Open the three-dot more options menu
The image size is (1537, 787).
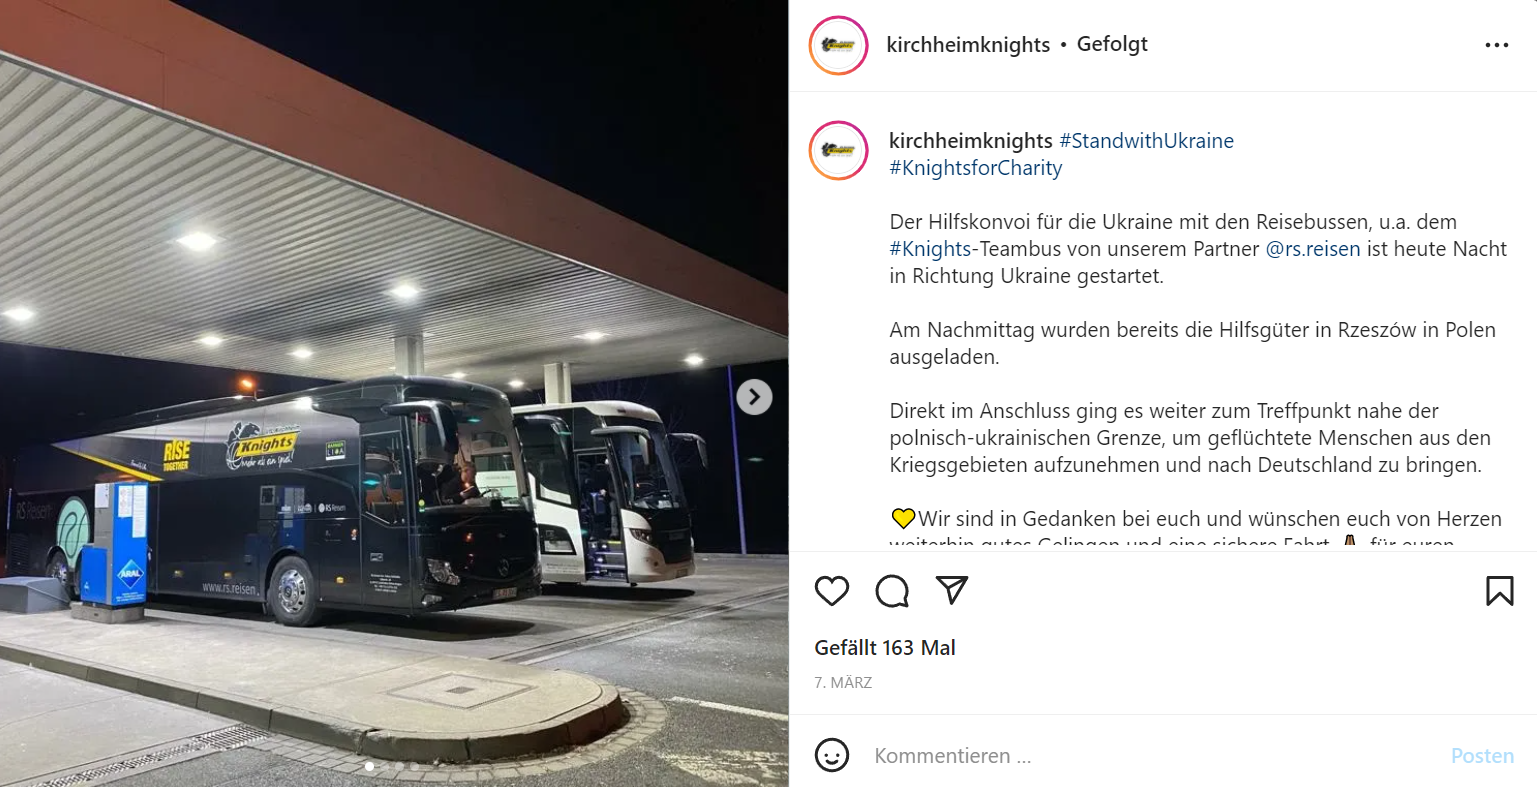(x=1497, y=45)
